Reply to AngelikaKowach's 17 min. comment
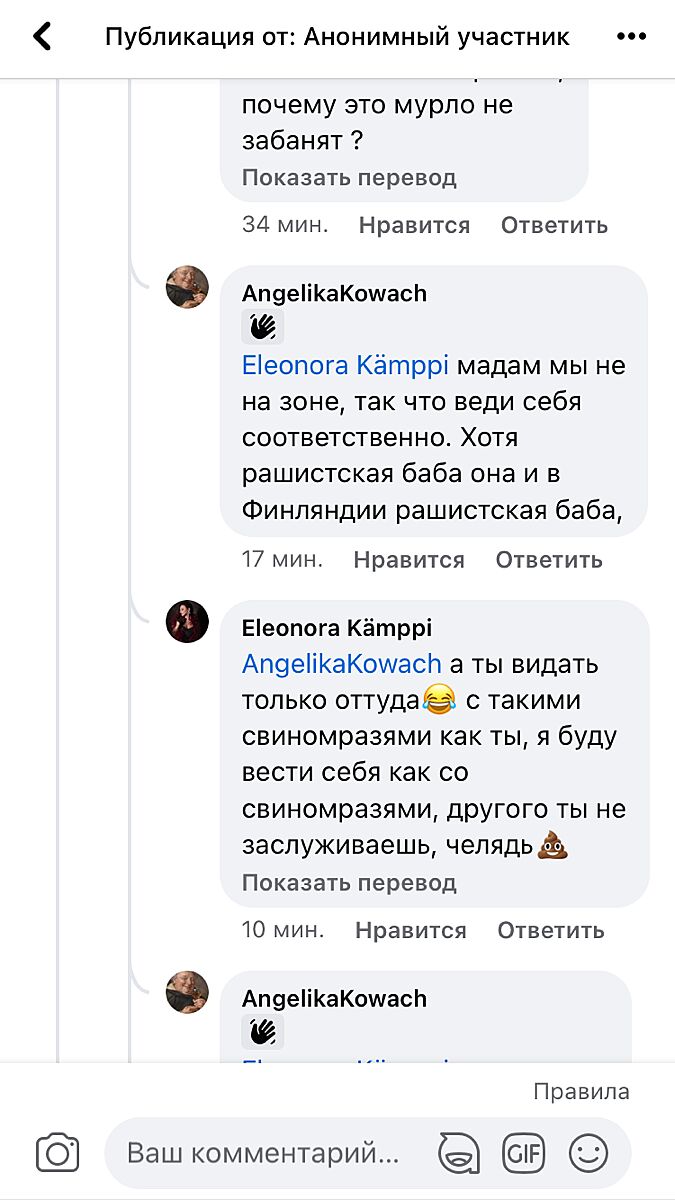 coord(549,560)
